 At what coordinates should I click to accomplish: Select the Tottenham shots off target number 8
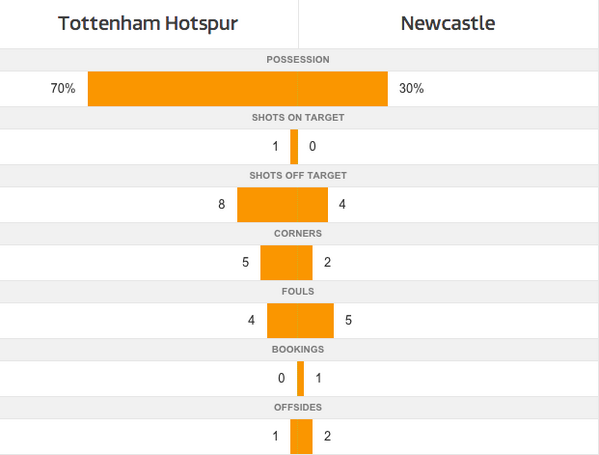coord(222,205)
